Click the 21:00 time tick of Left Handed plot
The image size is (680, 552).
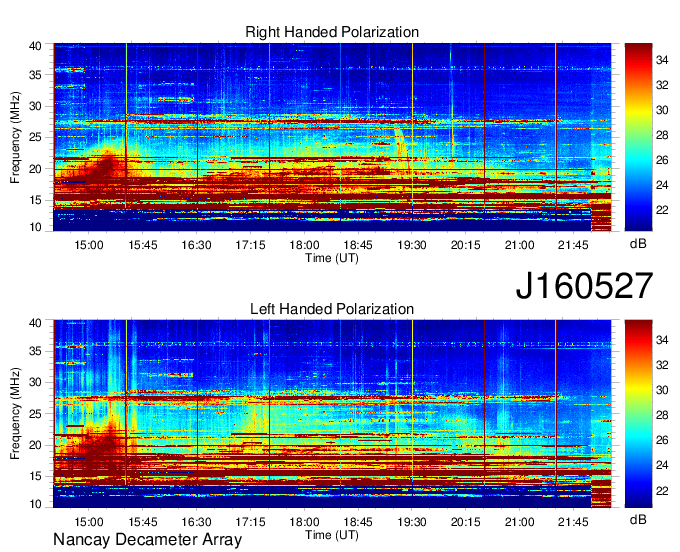(x=519, y=522)
